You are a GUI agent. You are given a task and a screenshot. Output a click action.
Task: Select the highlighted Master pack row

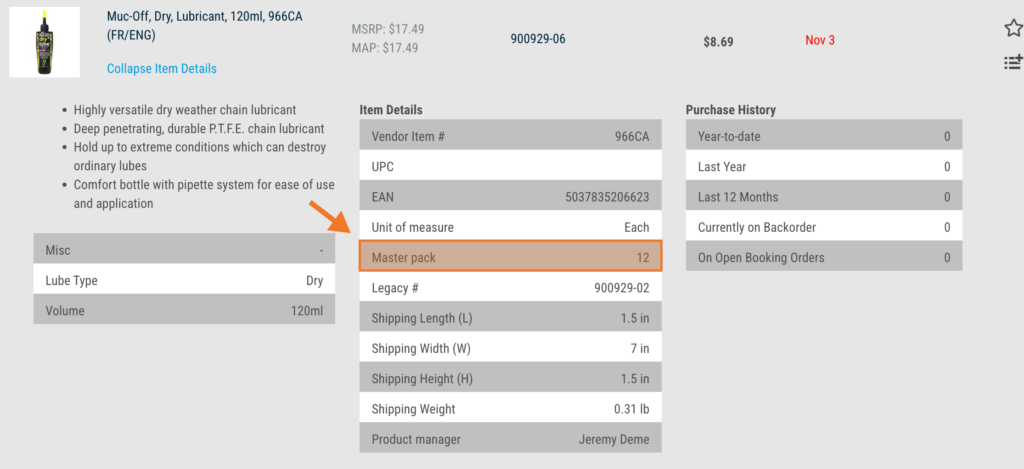510,257
